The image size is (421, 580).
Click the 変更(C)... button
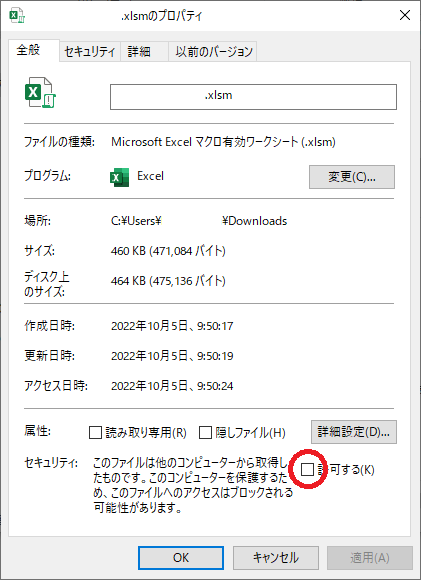(352, 177)
